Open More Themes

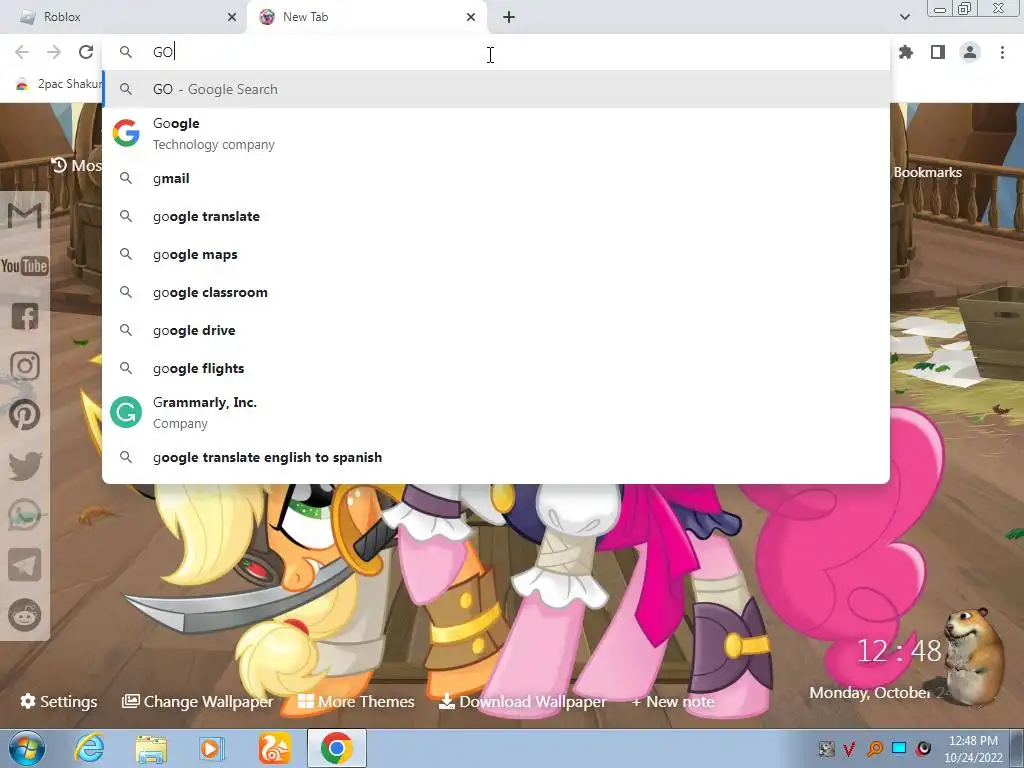356,701
